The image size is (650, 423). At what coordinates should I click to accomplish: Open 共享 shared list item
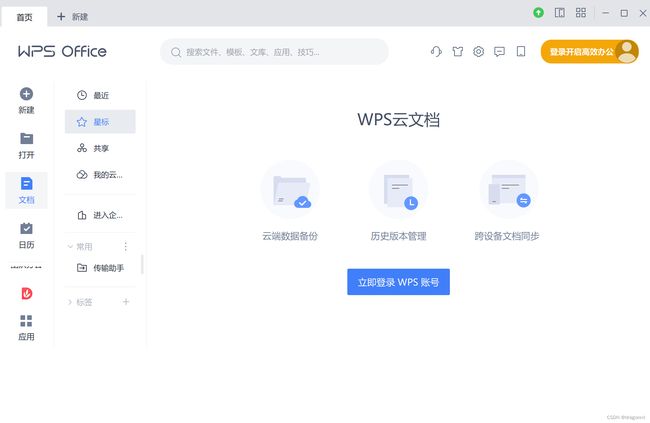100,148
